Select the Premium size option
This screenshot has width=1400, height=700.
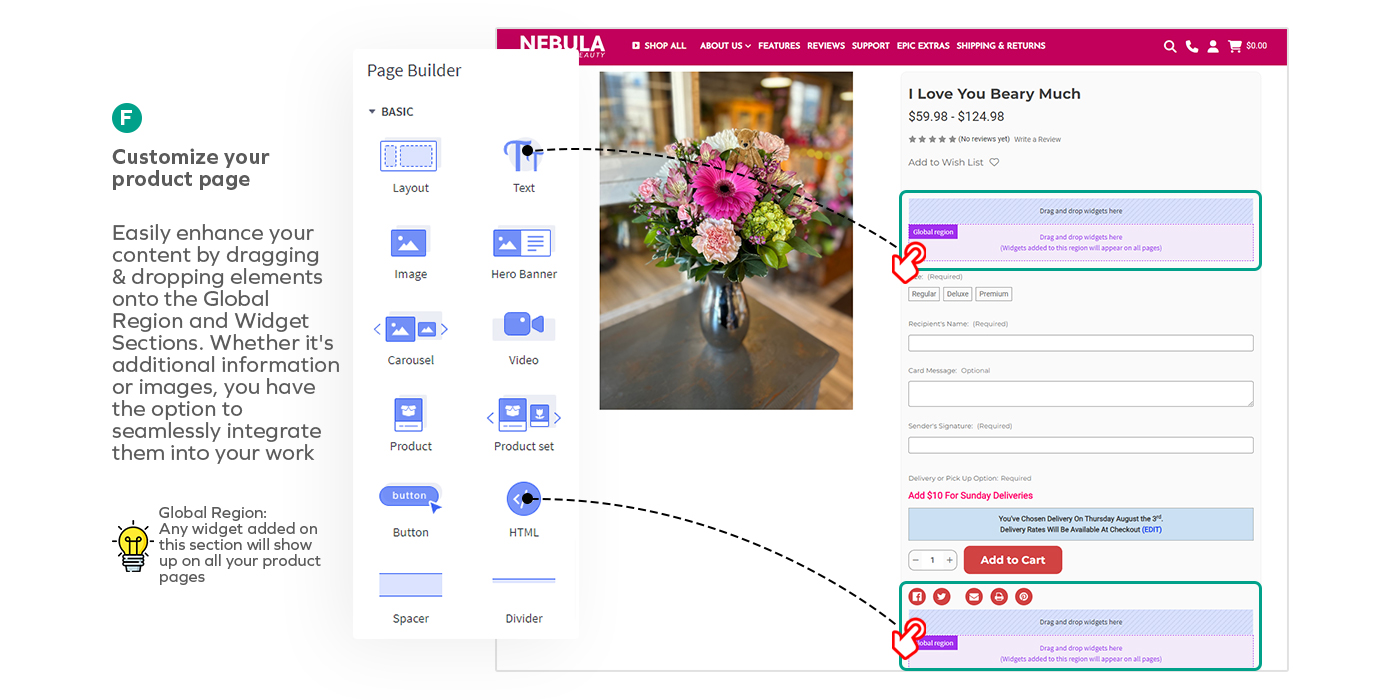pyautogui.click(x=993, y=293)
